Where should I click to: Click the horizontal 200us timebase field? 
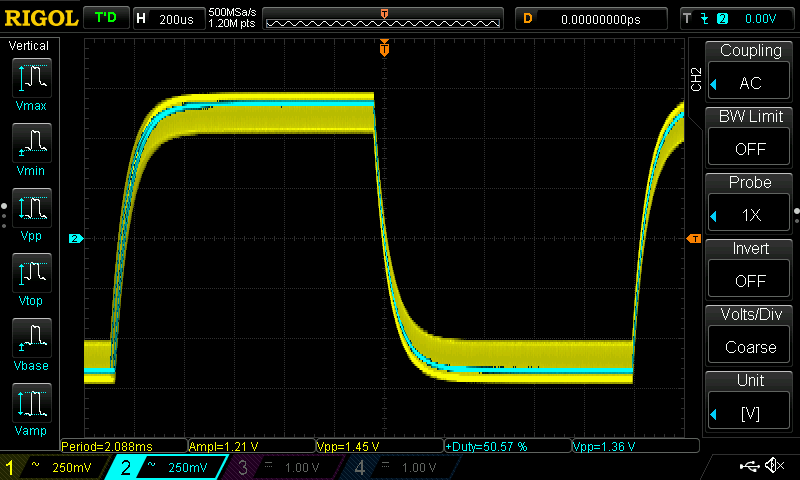coord(169,19)
